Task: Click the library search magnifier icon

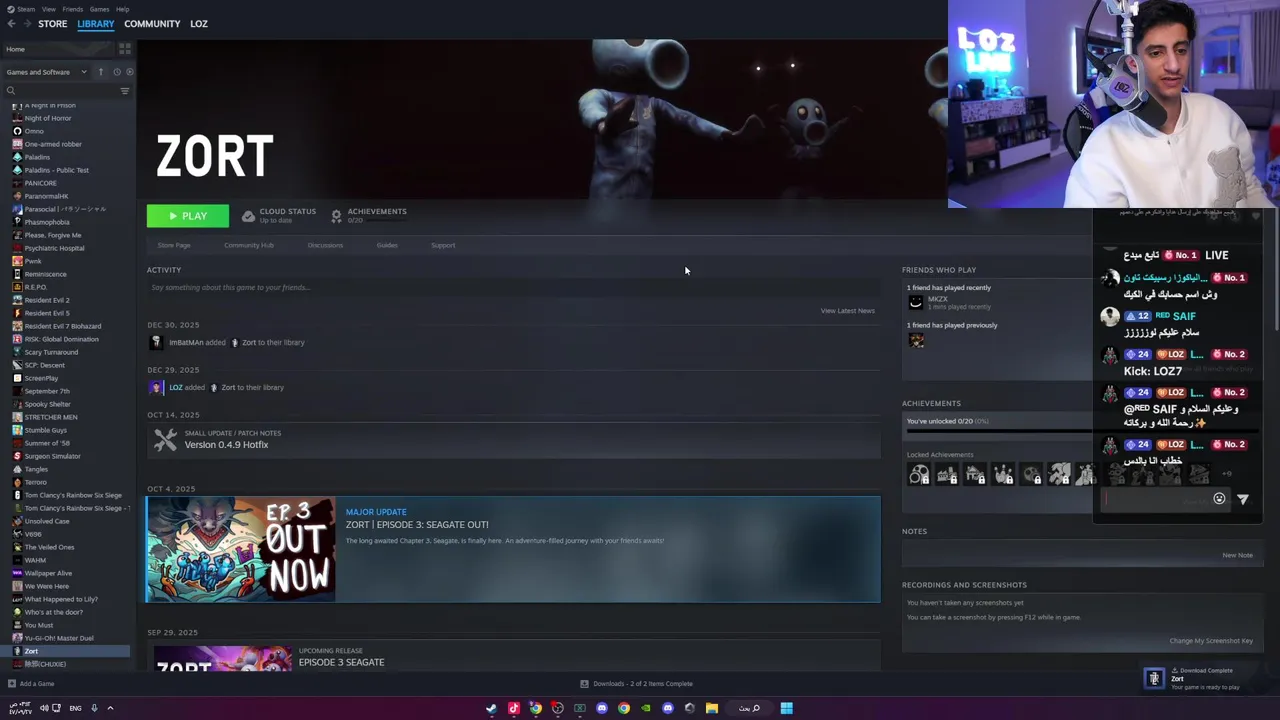Action: [11, 91]
